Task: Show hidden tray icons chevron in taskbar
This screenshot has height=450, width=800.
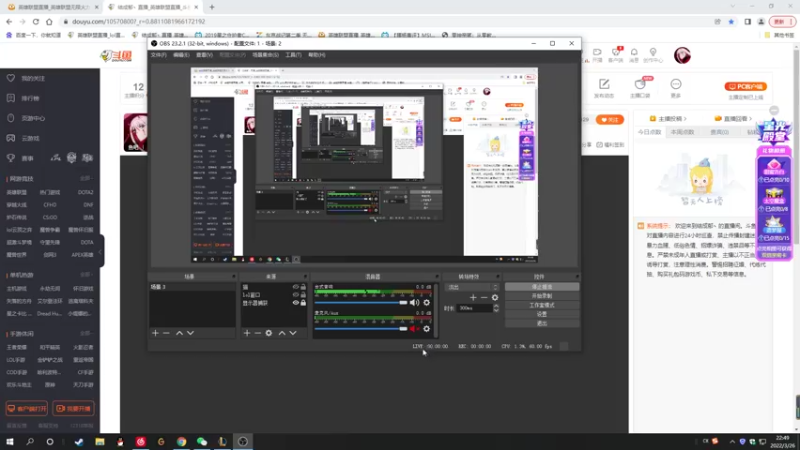Action: pos(732,442)
